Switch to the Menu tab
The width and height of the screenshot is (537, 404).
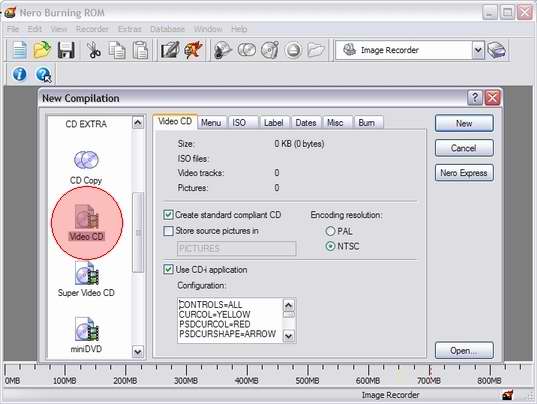click(211, 123)
